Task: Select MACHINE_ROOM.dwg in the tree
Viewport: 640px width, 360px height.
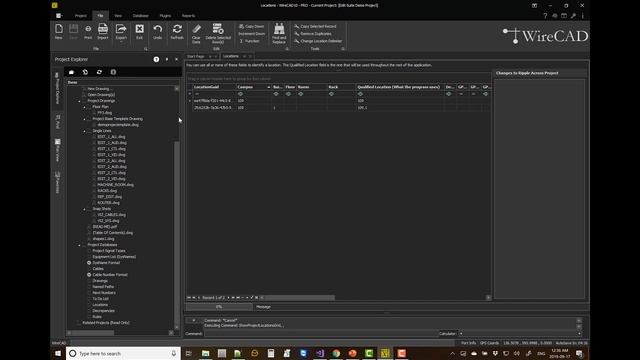Action: tap(115, 185)
